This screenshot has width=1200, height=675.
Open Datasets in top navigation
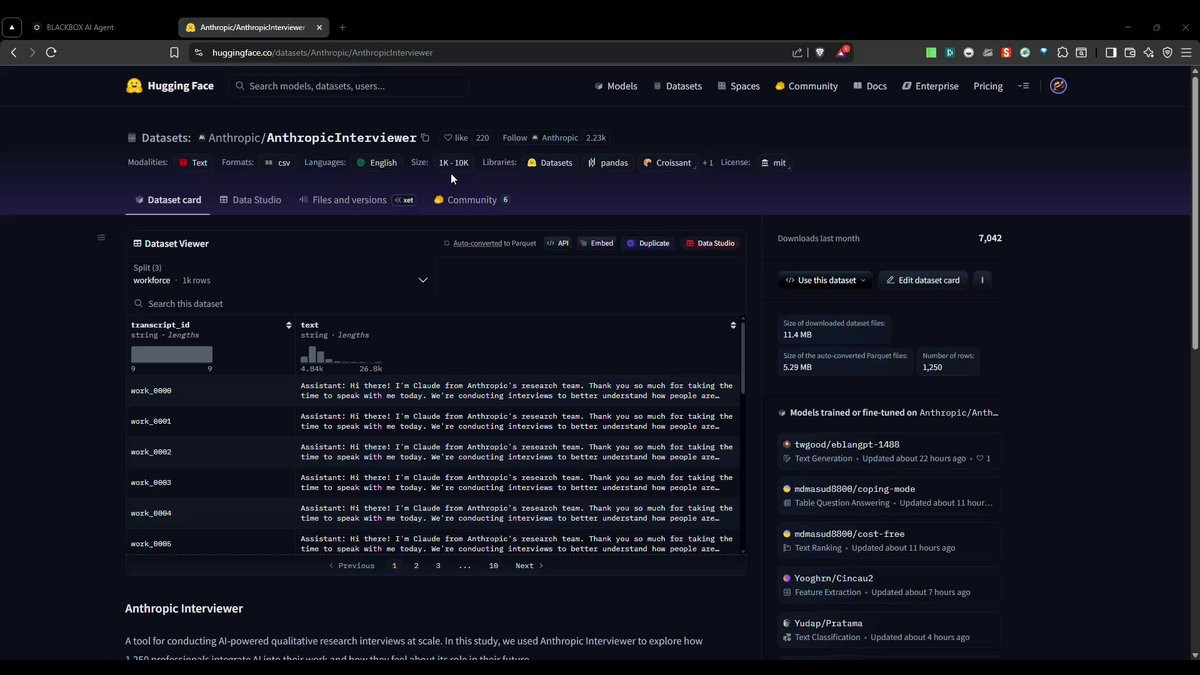click(678, 86)
